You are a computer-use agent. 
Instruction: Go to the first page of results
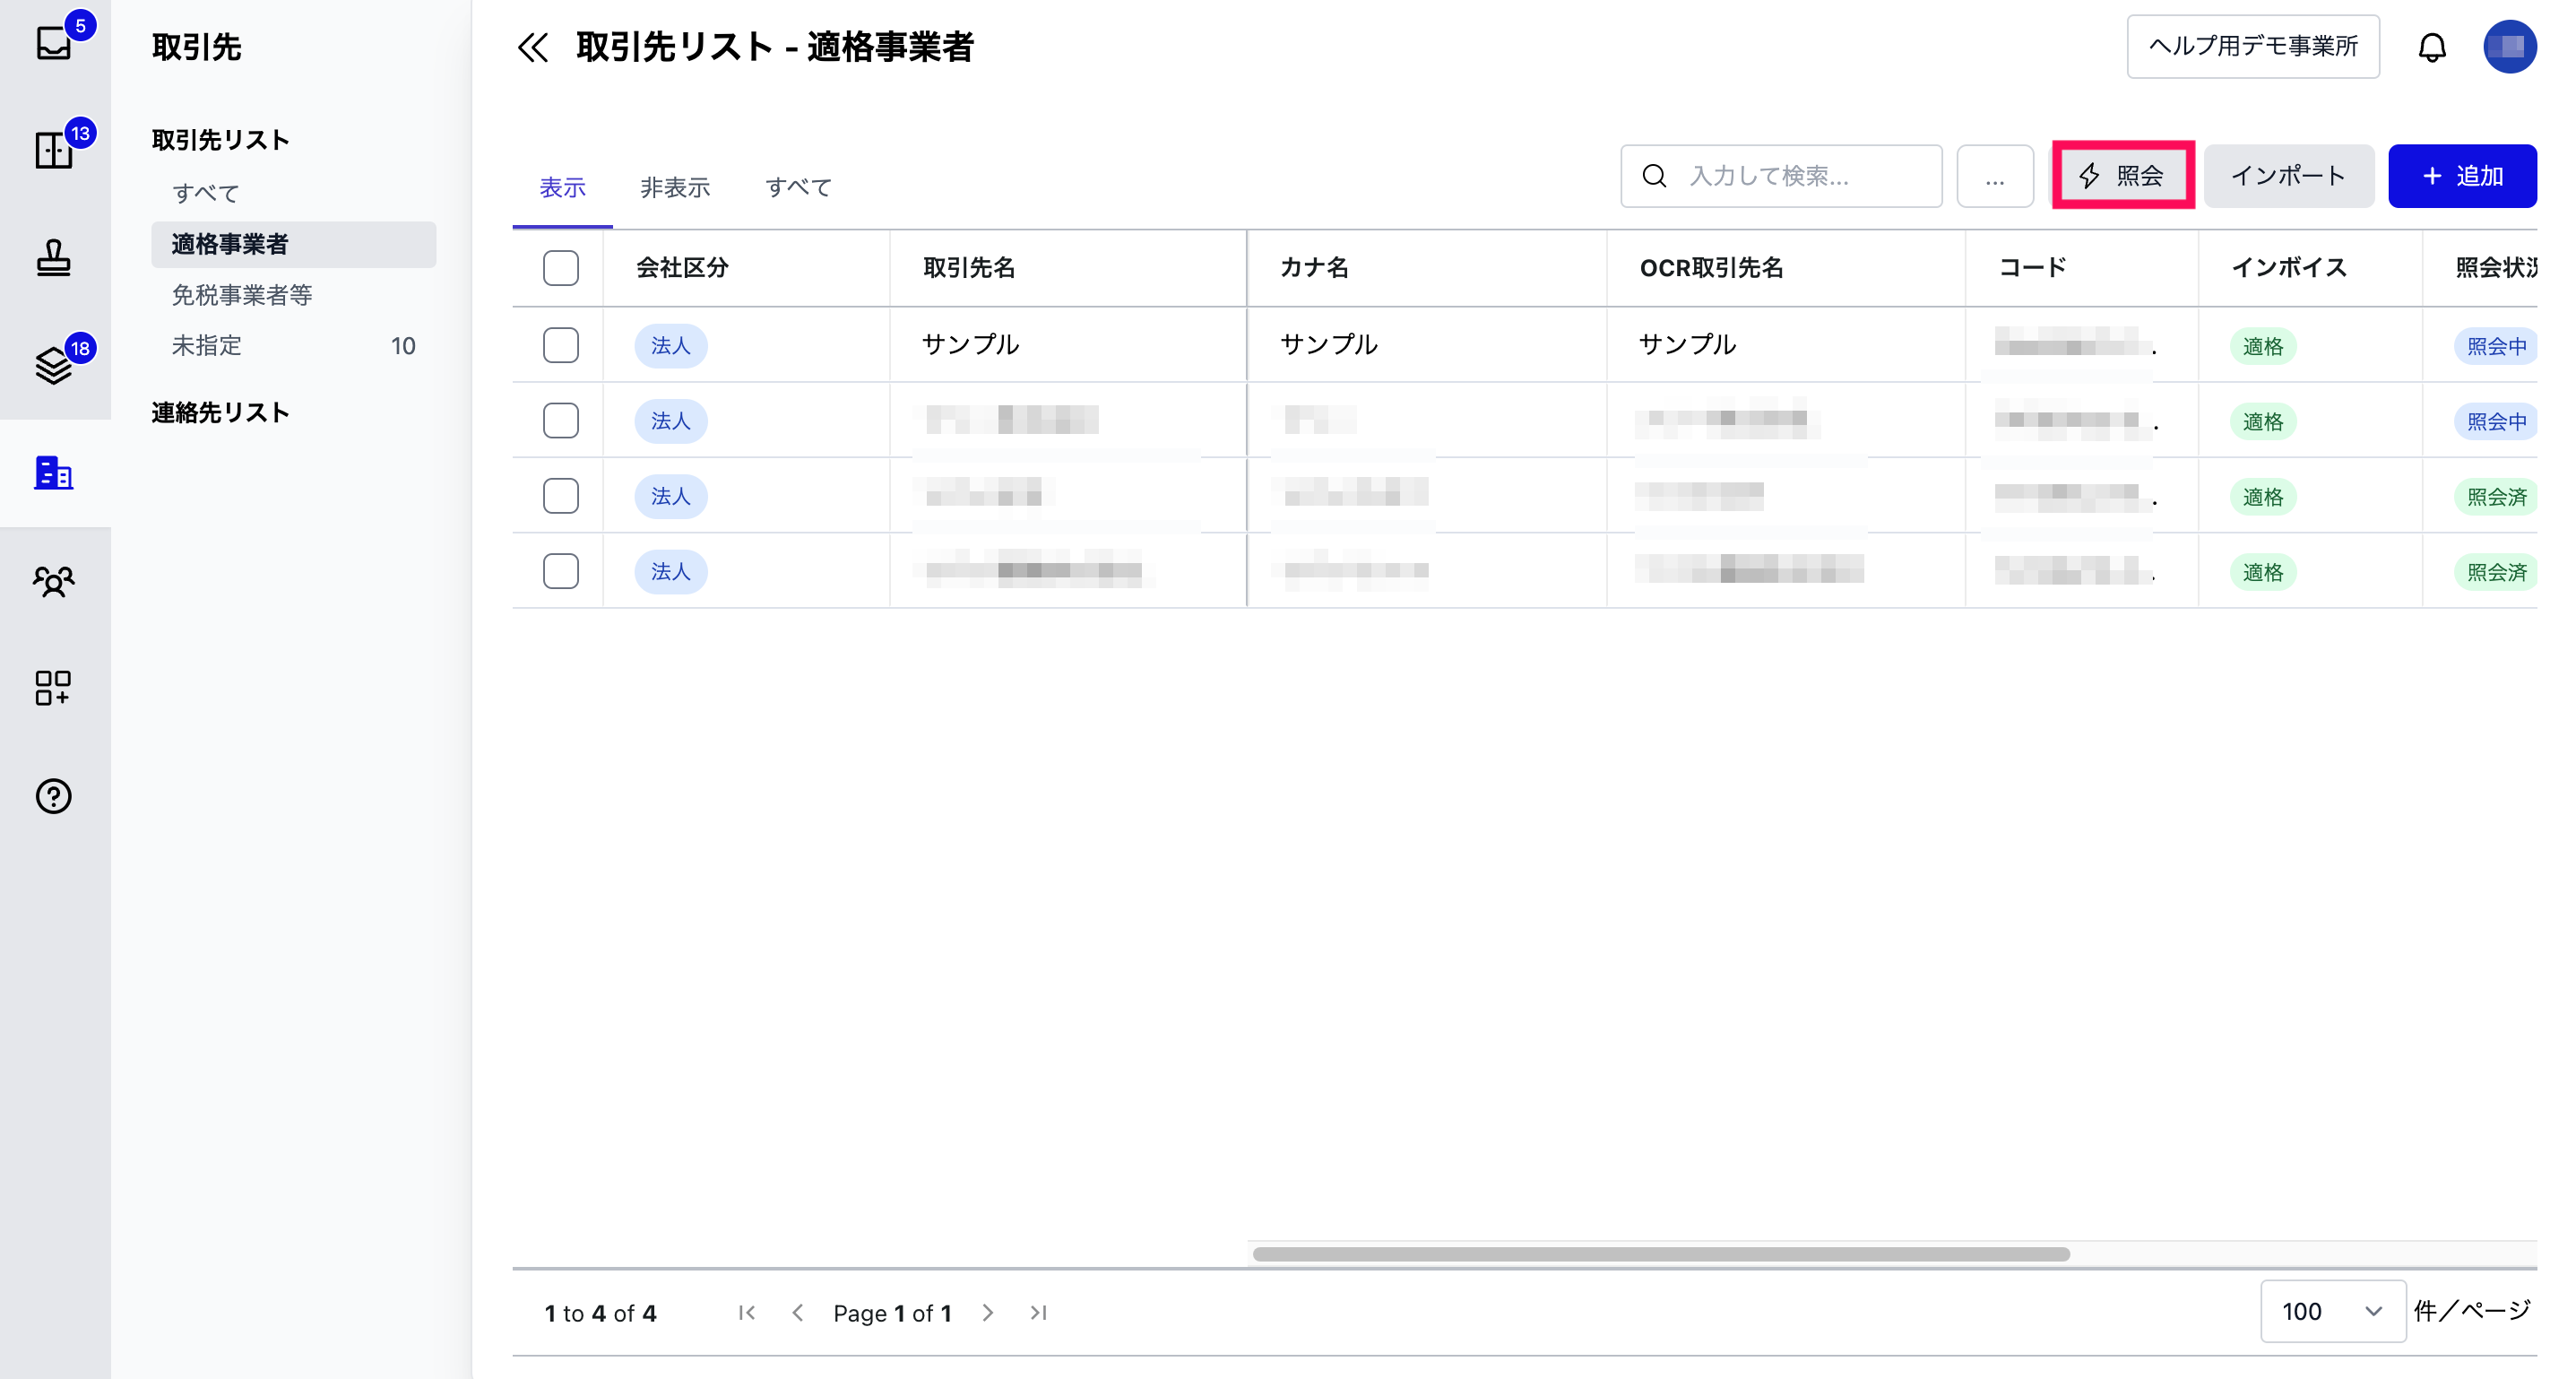[747, 1312]
